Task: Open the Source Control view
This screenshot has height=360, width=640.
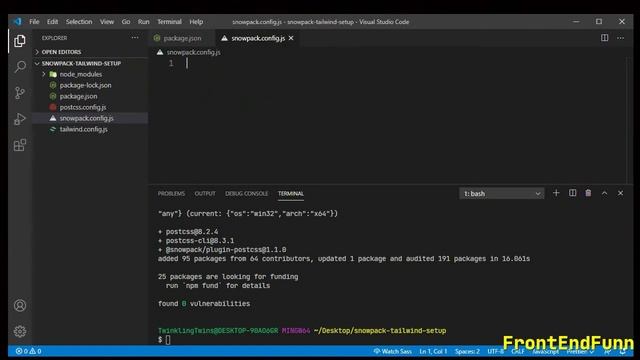Action: (x=20, y=93)
